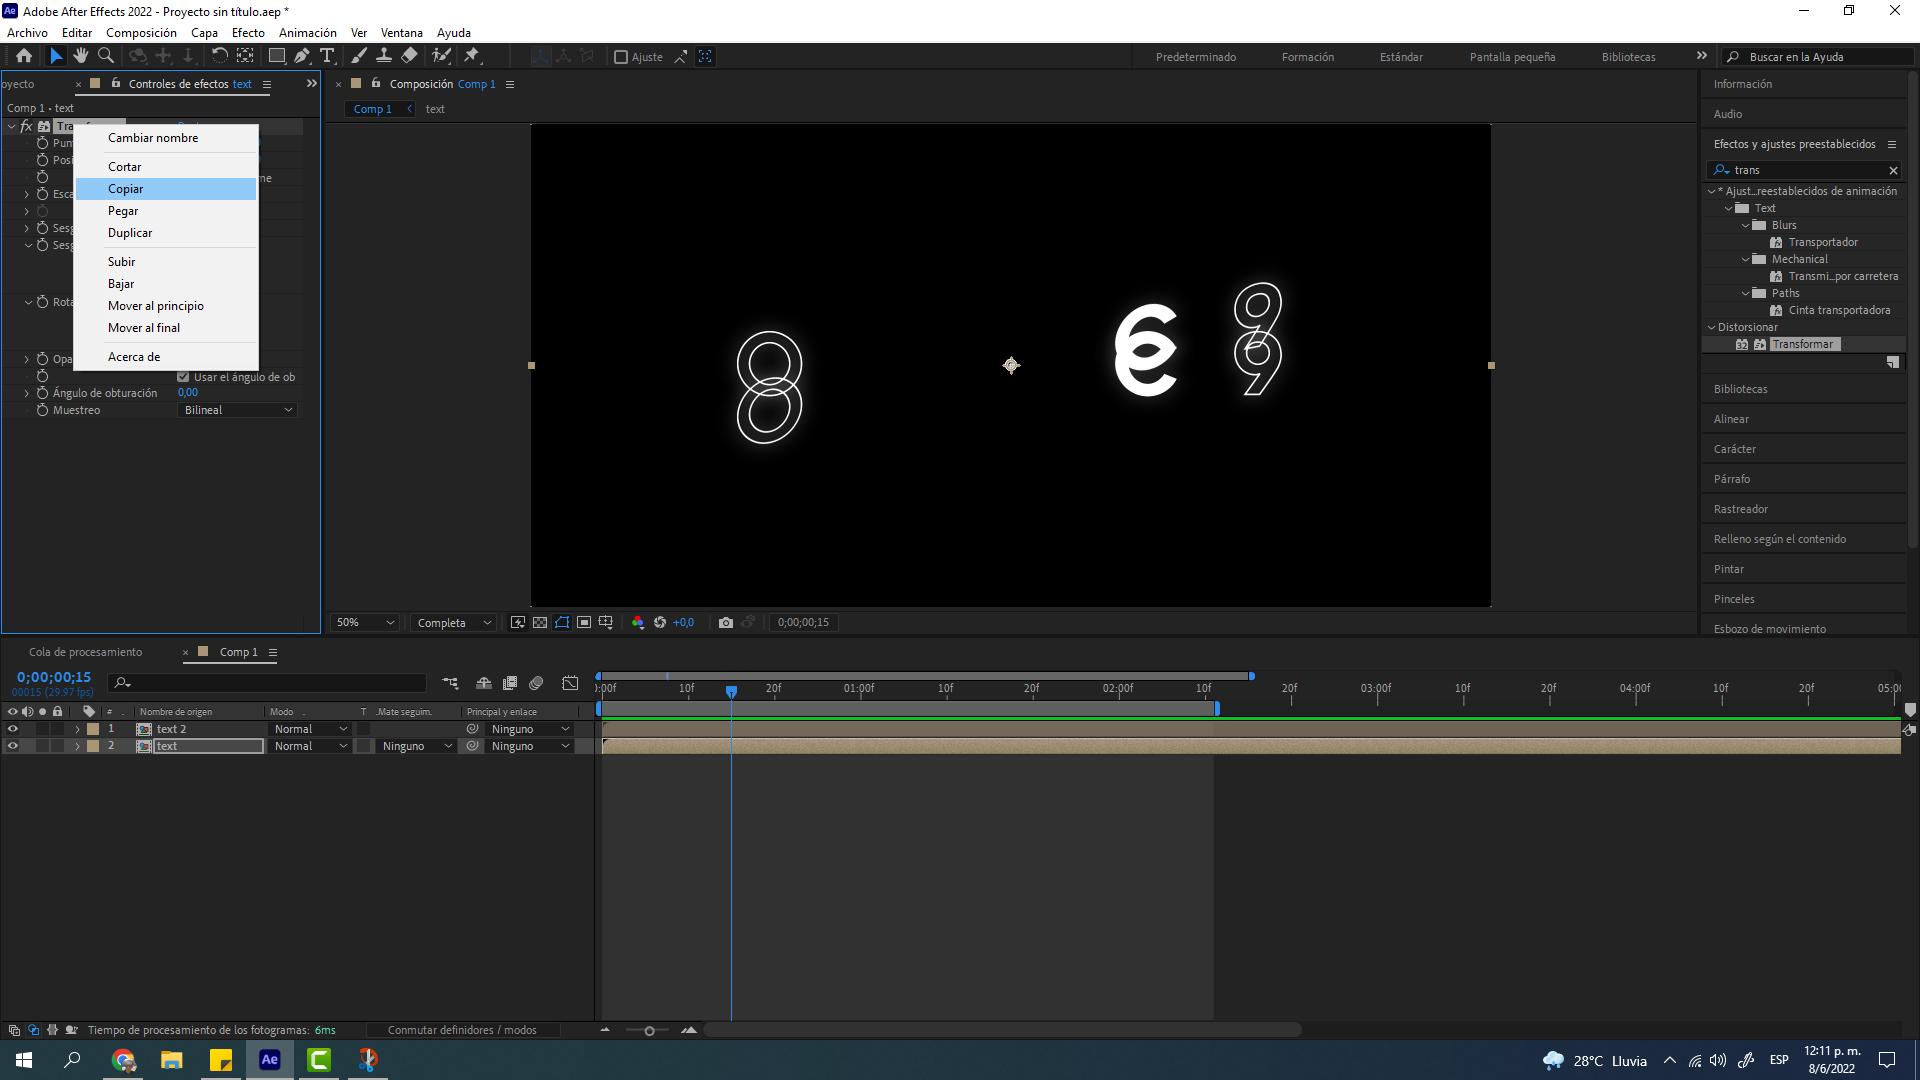Click the region of interest icon
Viewport: 1920px width, 1080px height.
coord(584,622)
